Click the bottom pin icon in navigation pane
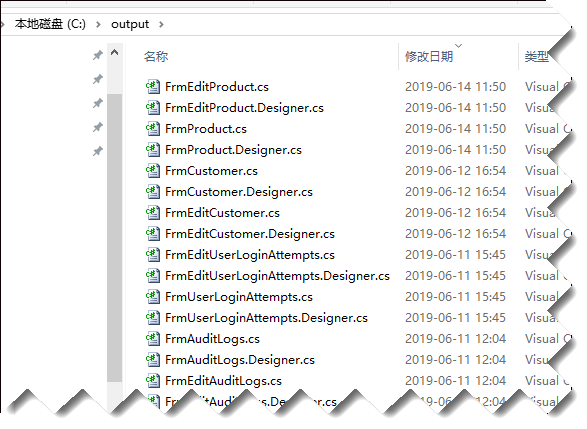587x429 pixels. click(98, 151)
